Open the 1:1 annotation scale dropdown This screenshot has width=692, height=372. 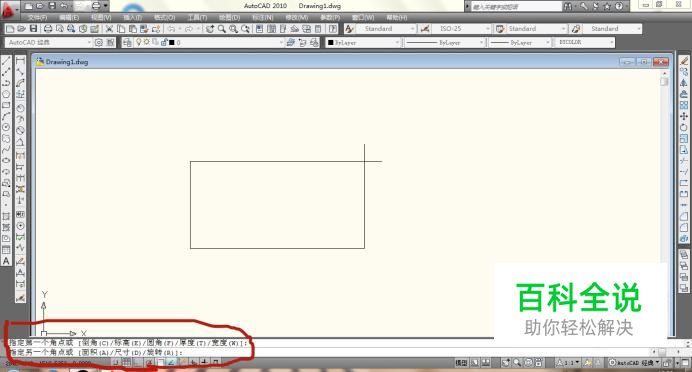(568, 363)
